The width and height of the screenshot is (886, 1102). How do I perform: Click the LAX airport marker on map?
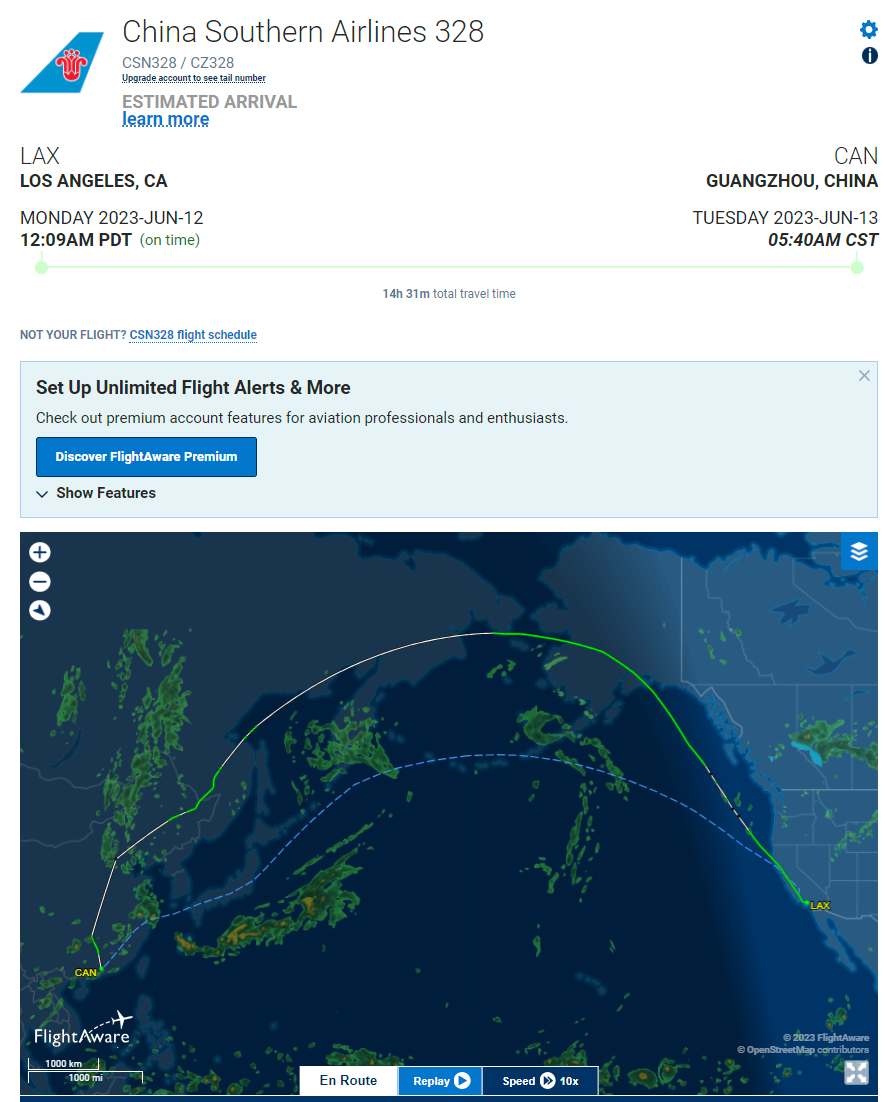[x=819, y=905]
